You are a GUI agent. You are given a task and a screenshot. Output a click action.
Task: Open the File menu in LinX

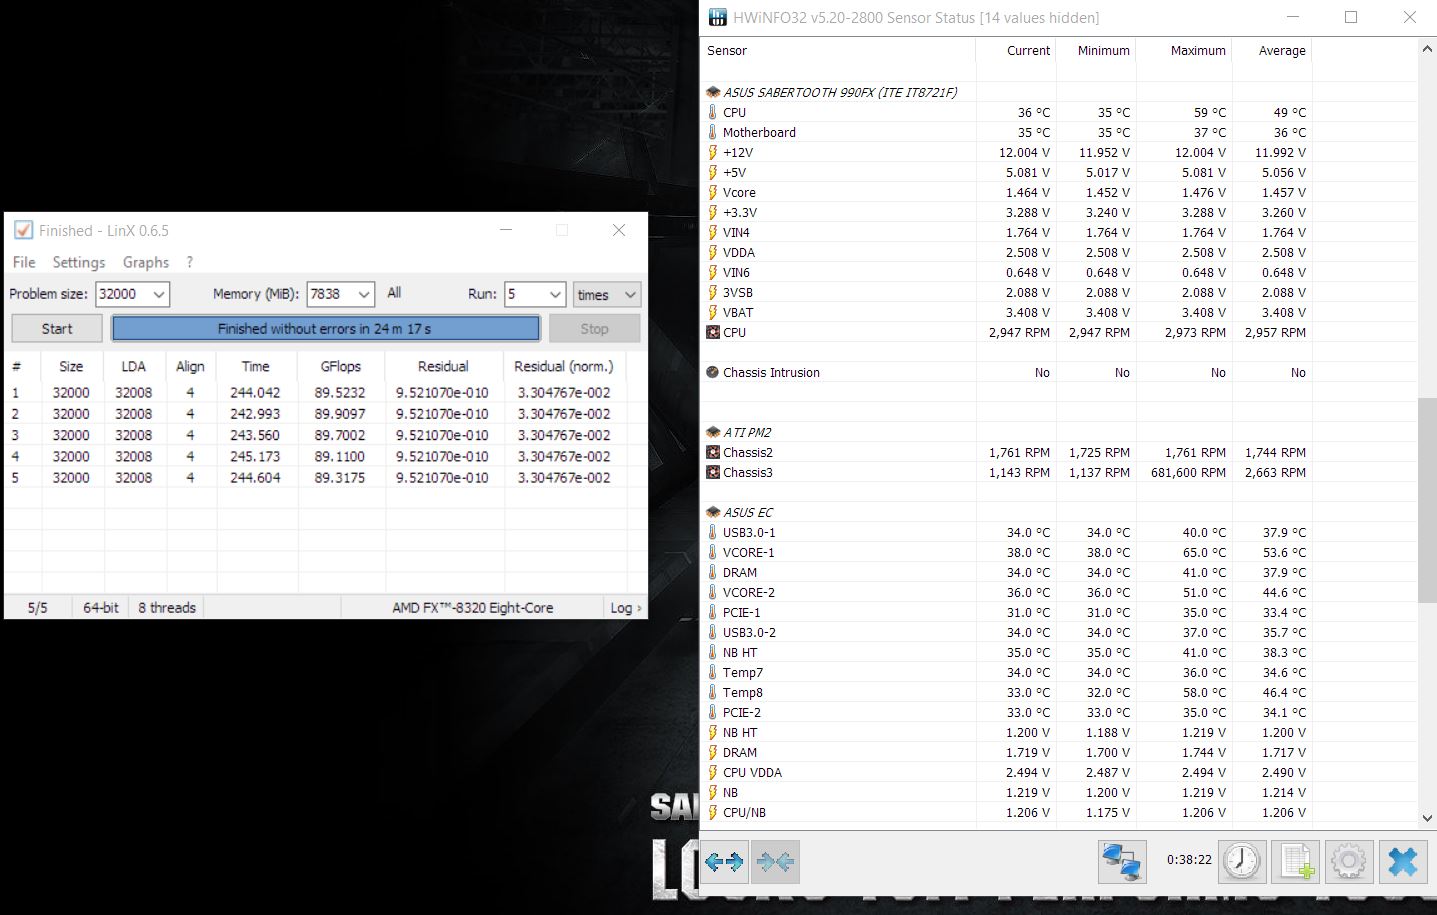pos(24,262)
